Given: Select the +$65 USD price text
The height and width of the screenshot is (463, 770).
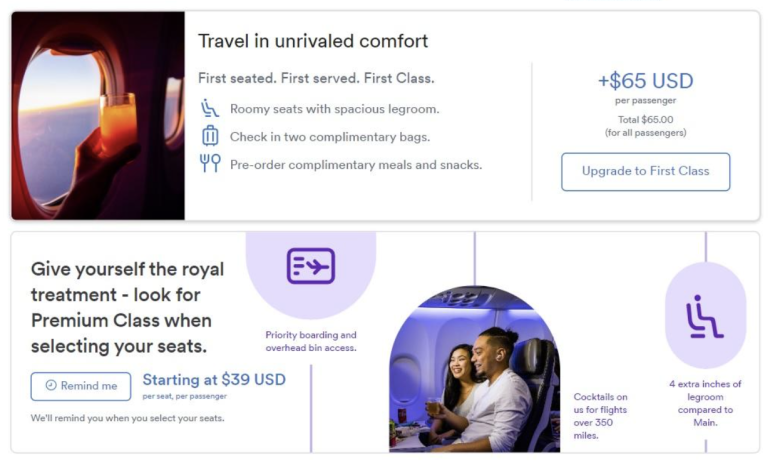Looking at the screenshot, I should (645, 81).
